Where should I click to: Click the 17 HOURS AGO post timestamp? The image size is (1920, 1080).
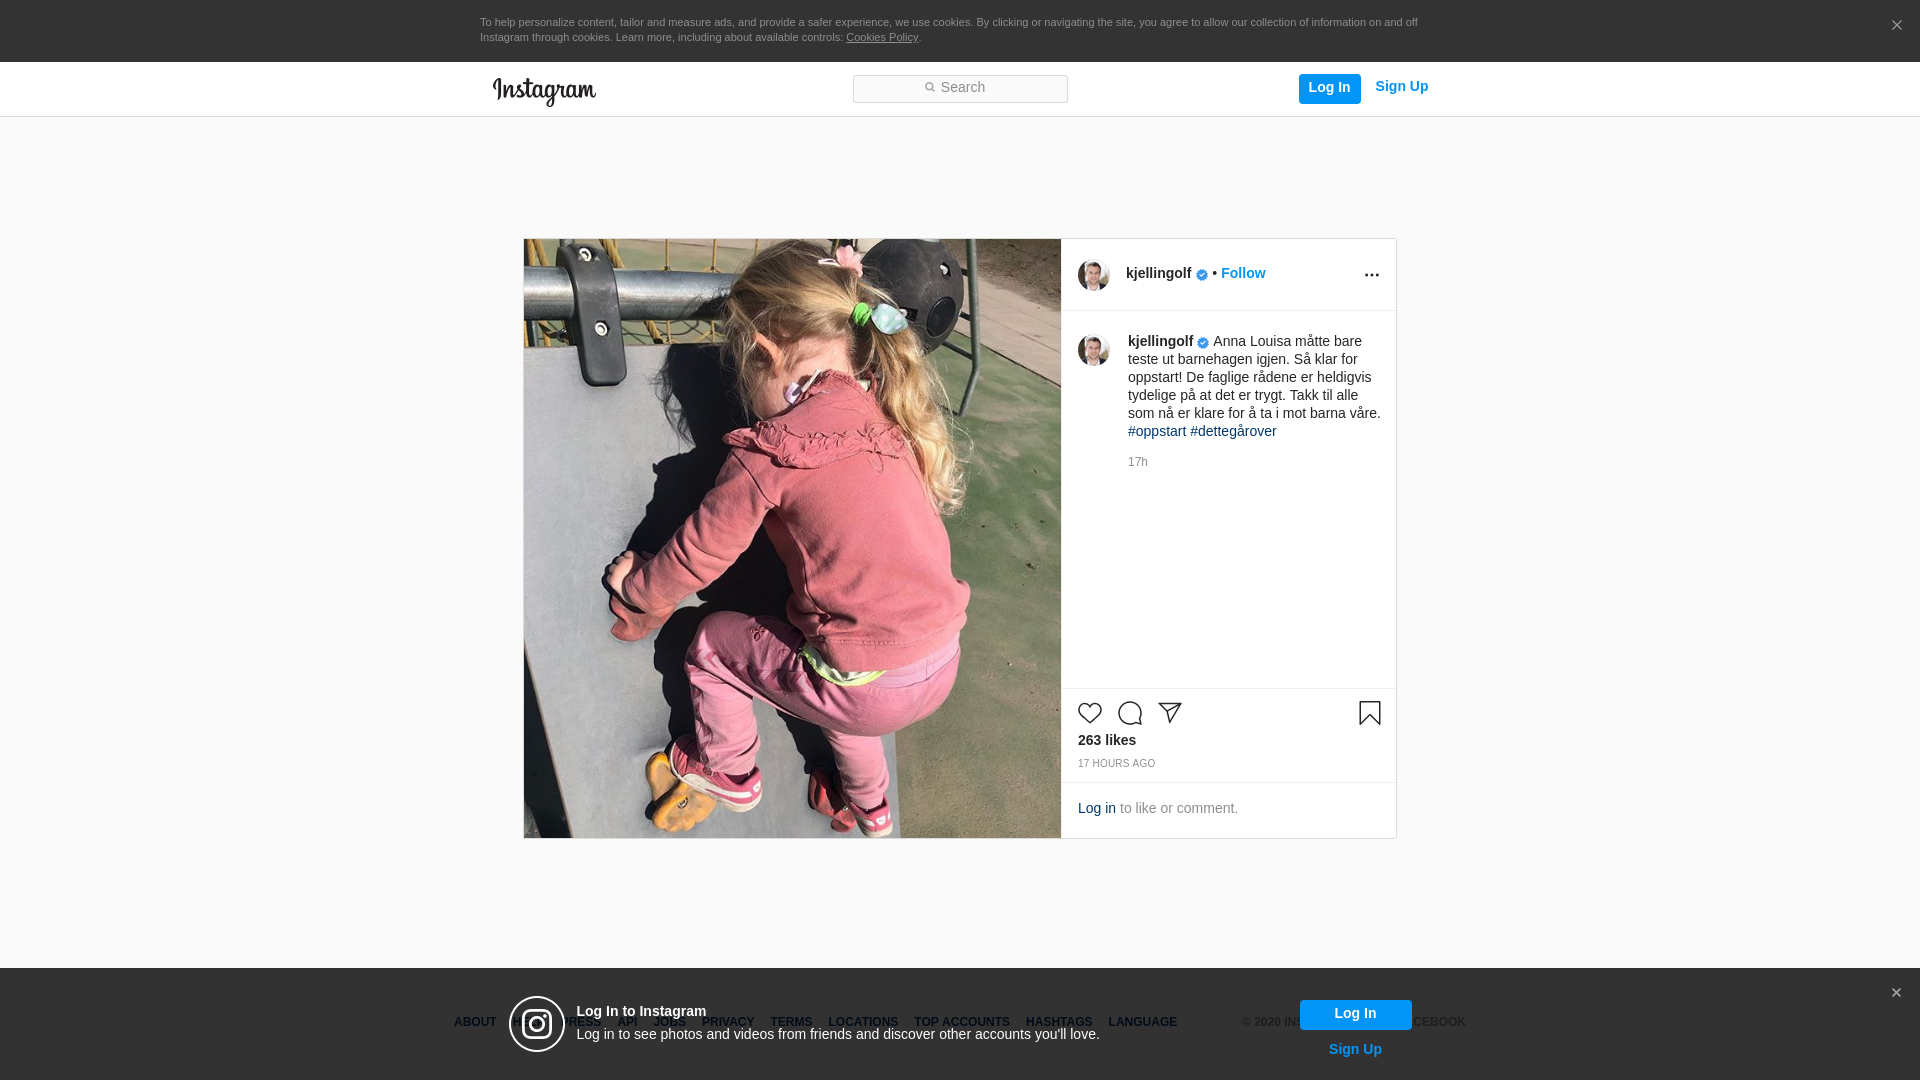1116,764
